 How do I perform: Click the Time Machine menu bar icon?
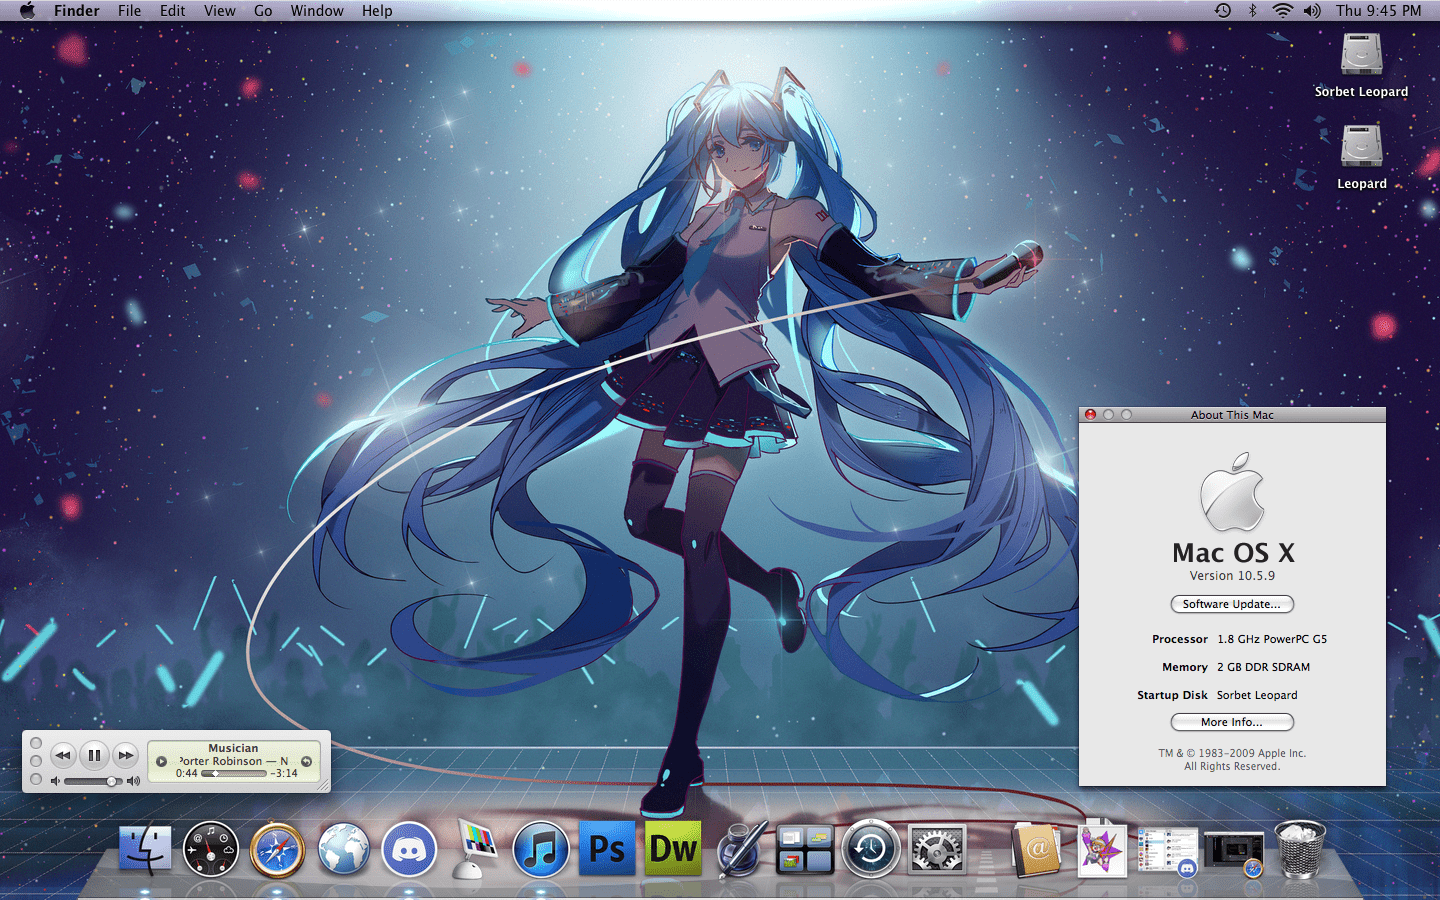point(1222,10)
